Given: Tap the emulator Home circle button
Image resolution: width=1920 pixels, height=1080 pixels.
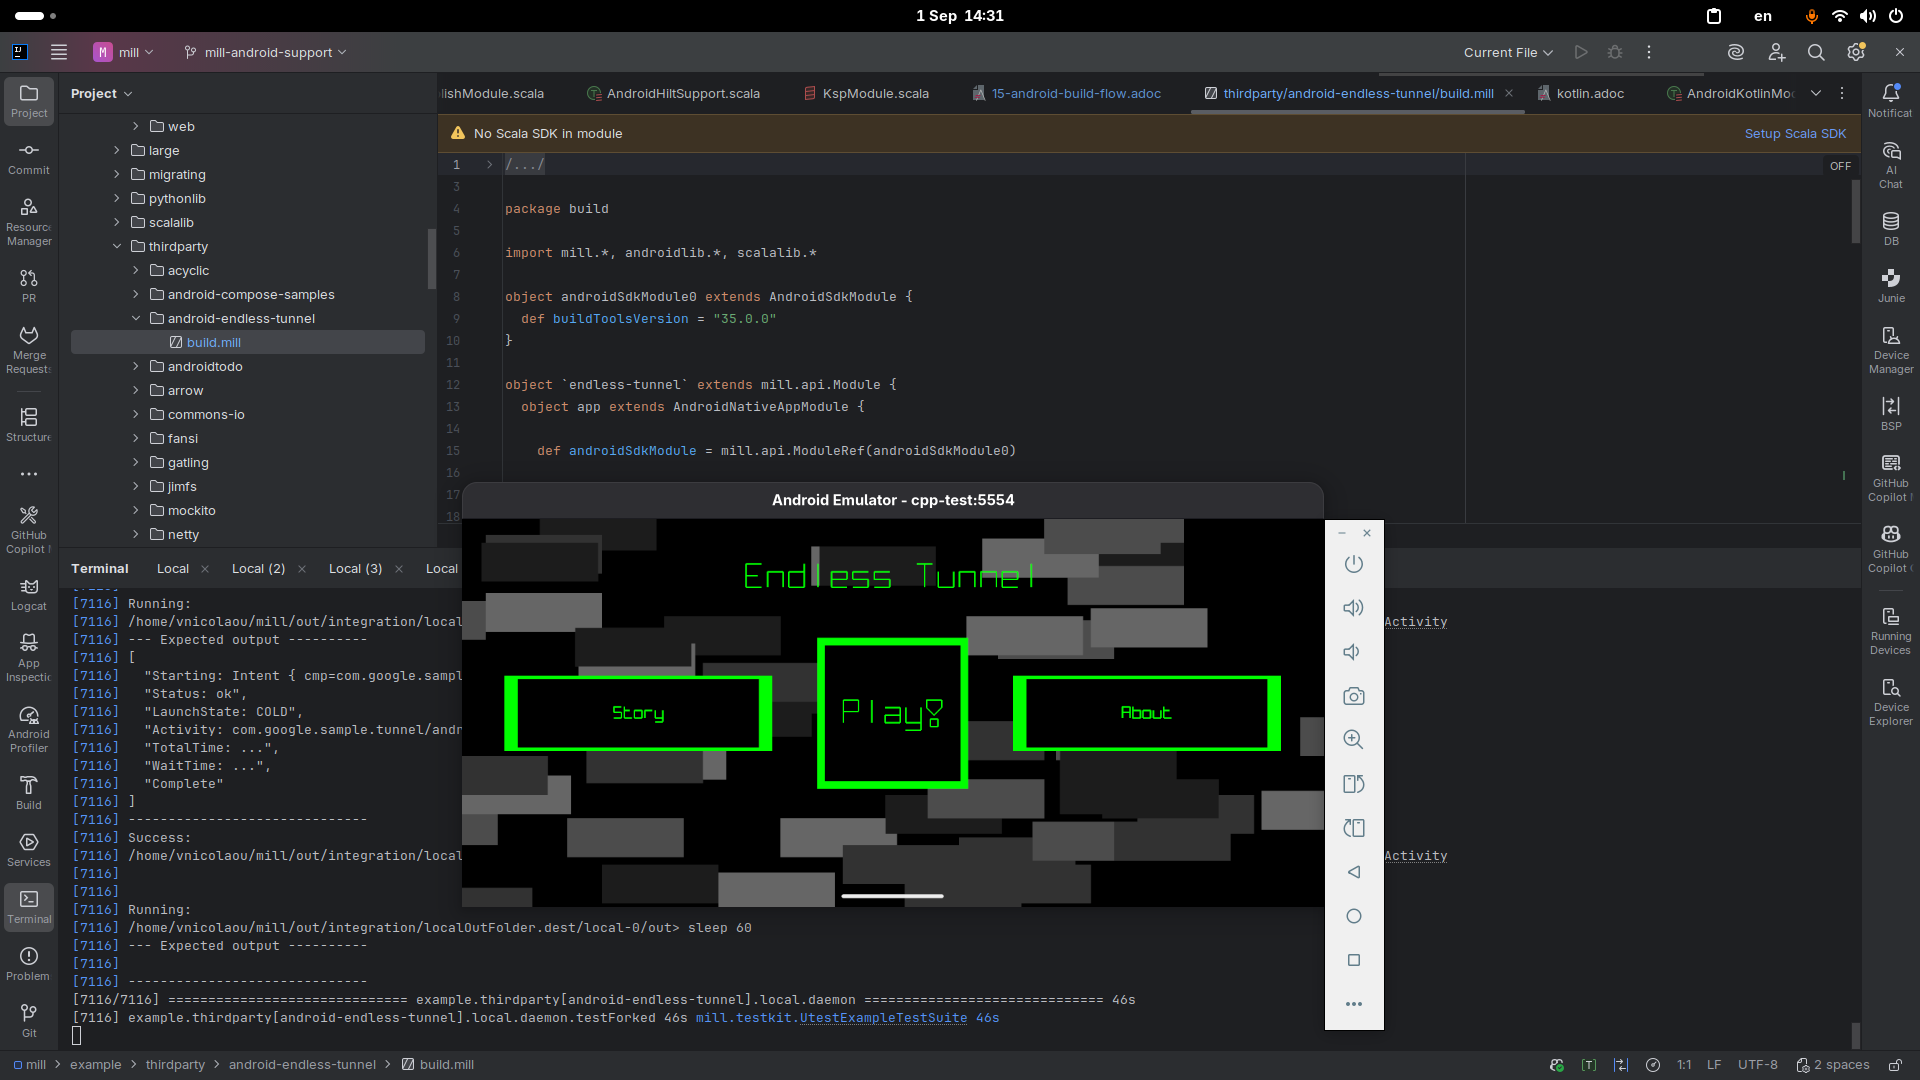Looking at the screenshot, I should point(1353,916).
